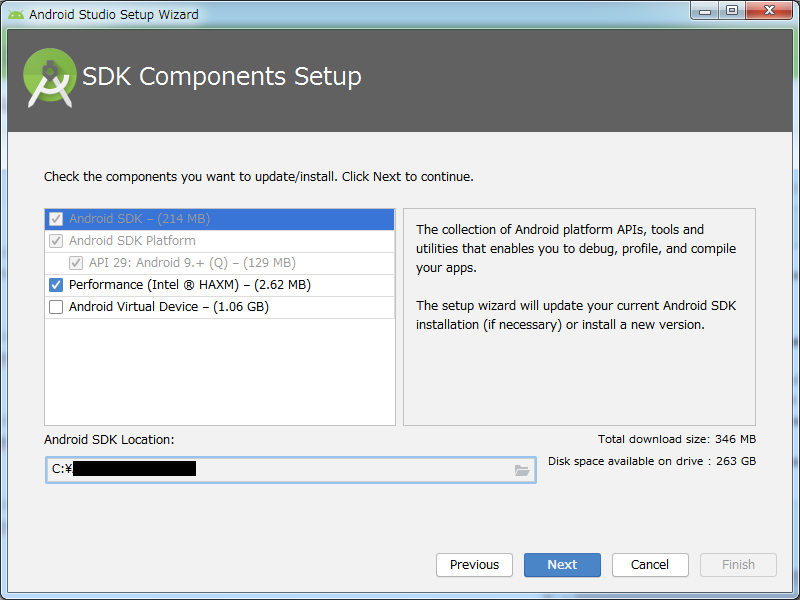Enable the Android Virtual Device checkbox
The image size is (800, 600).
tap(56, 307)
